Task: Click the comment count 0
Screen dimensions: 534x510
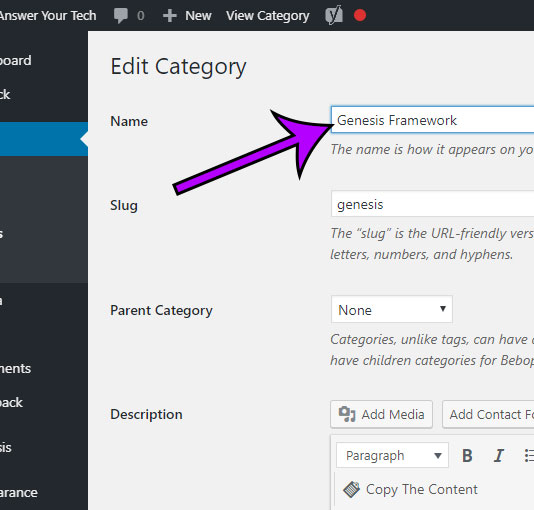Action: pyautogui.click(x=140, y=16)
